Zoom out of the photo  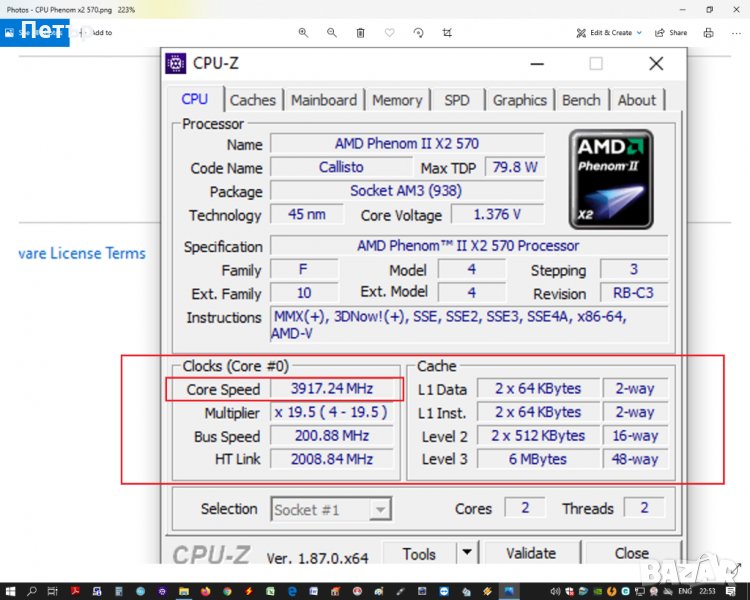click(x=332, y=33)
